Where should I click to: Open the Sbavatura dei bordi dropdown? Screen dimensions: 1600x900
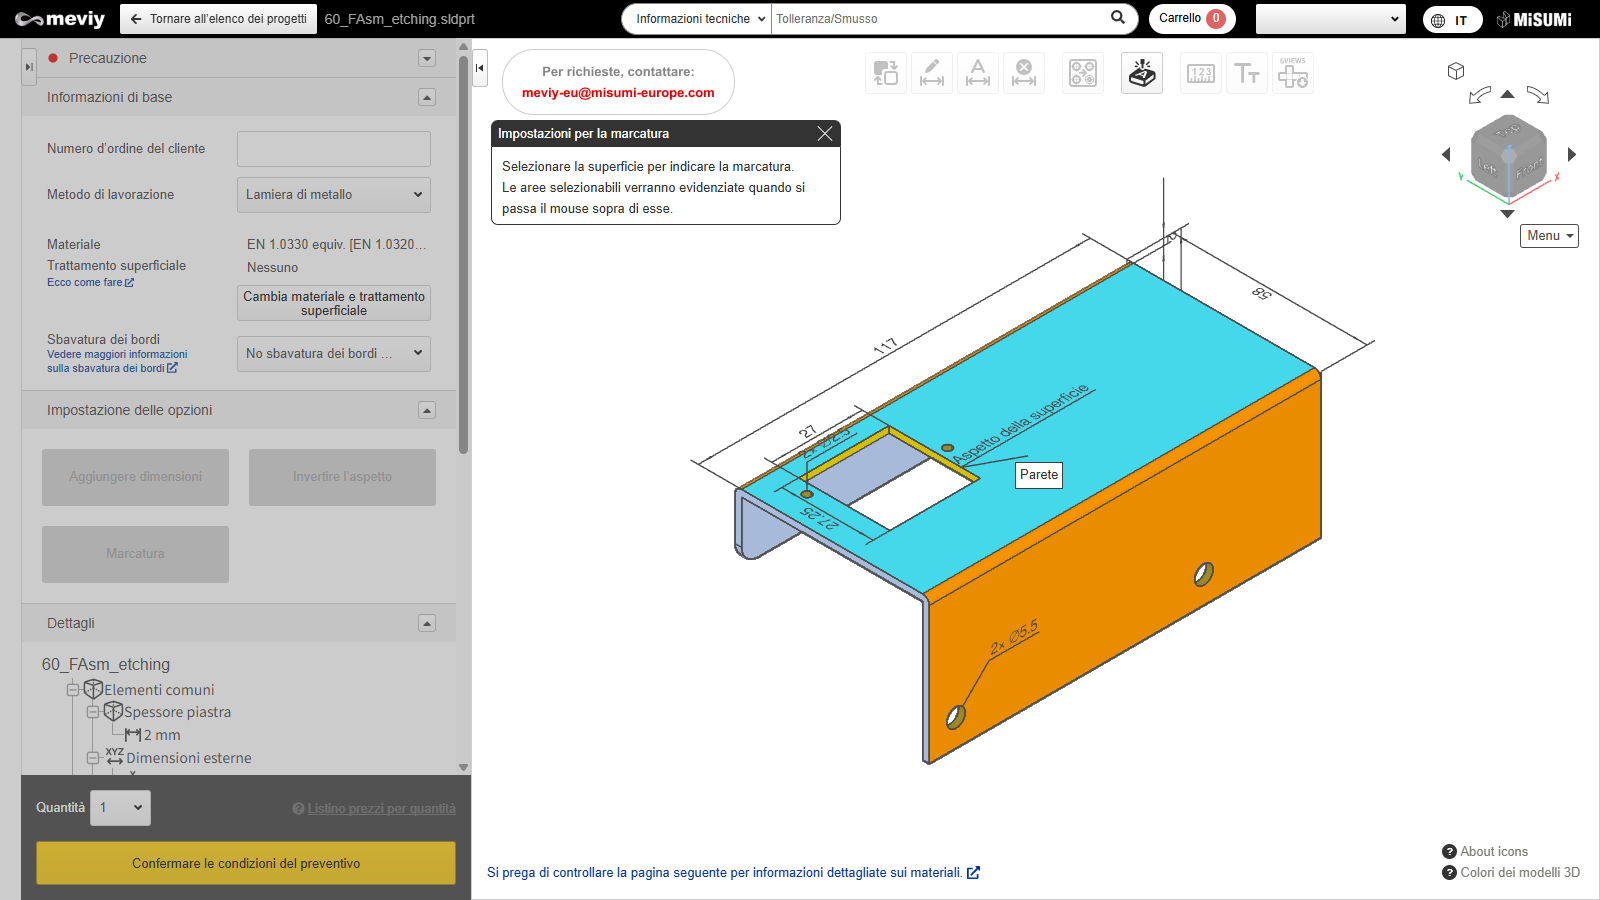pos(333,353)
